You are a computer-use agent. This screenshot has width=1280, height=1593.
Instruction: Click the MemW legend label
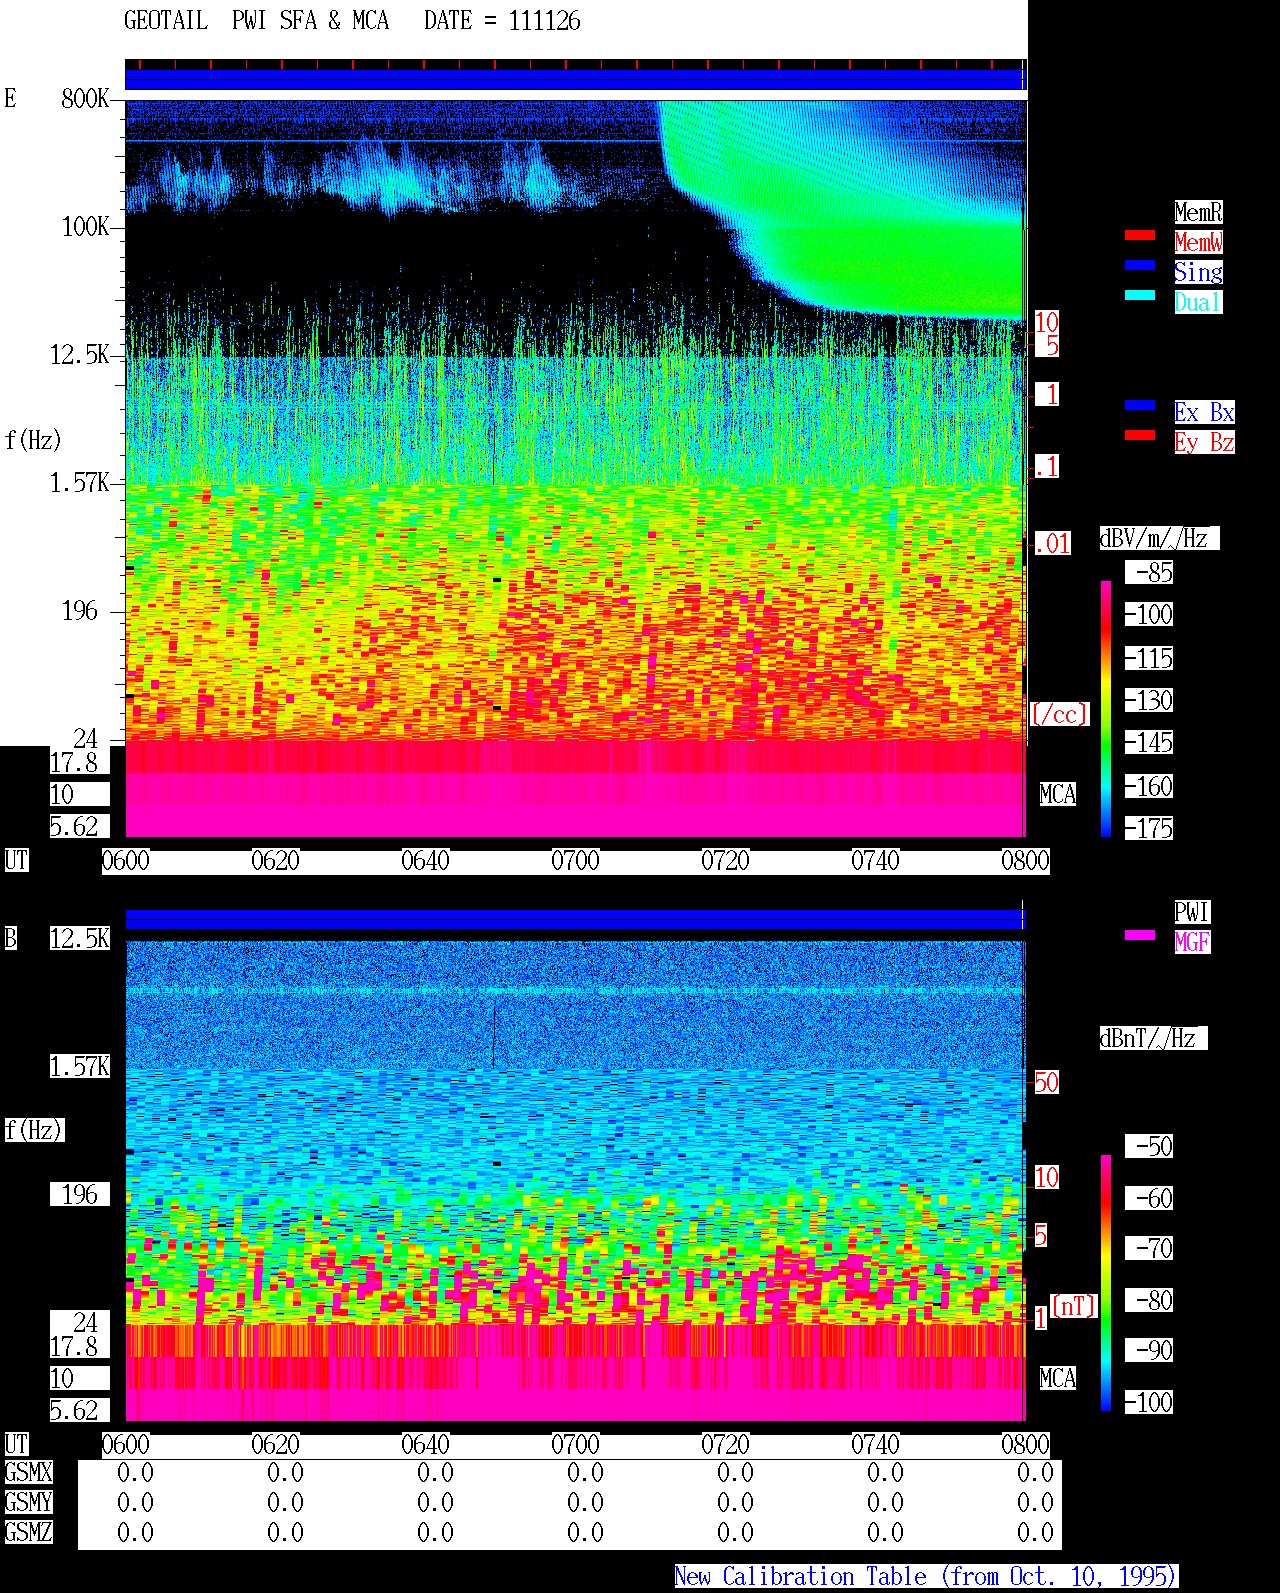click(x=1198, y=242)
